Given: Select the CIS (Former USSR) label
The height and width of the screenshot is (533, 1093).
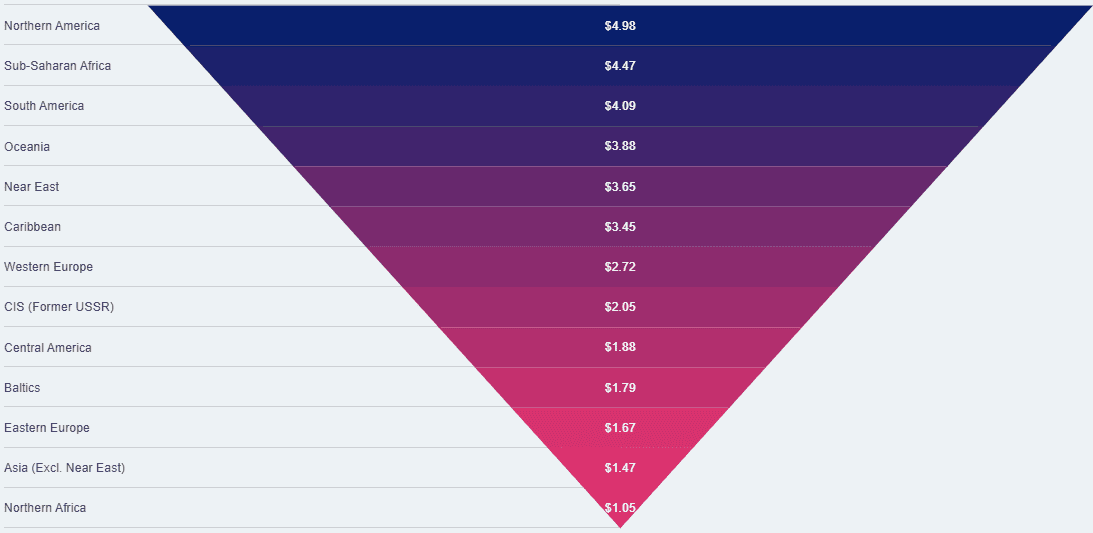Looking at the screenshot, I should point(59,307).
